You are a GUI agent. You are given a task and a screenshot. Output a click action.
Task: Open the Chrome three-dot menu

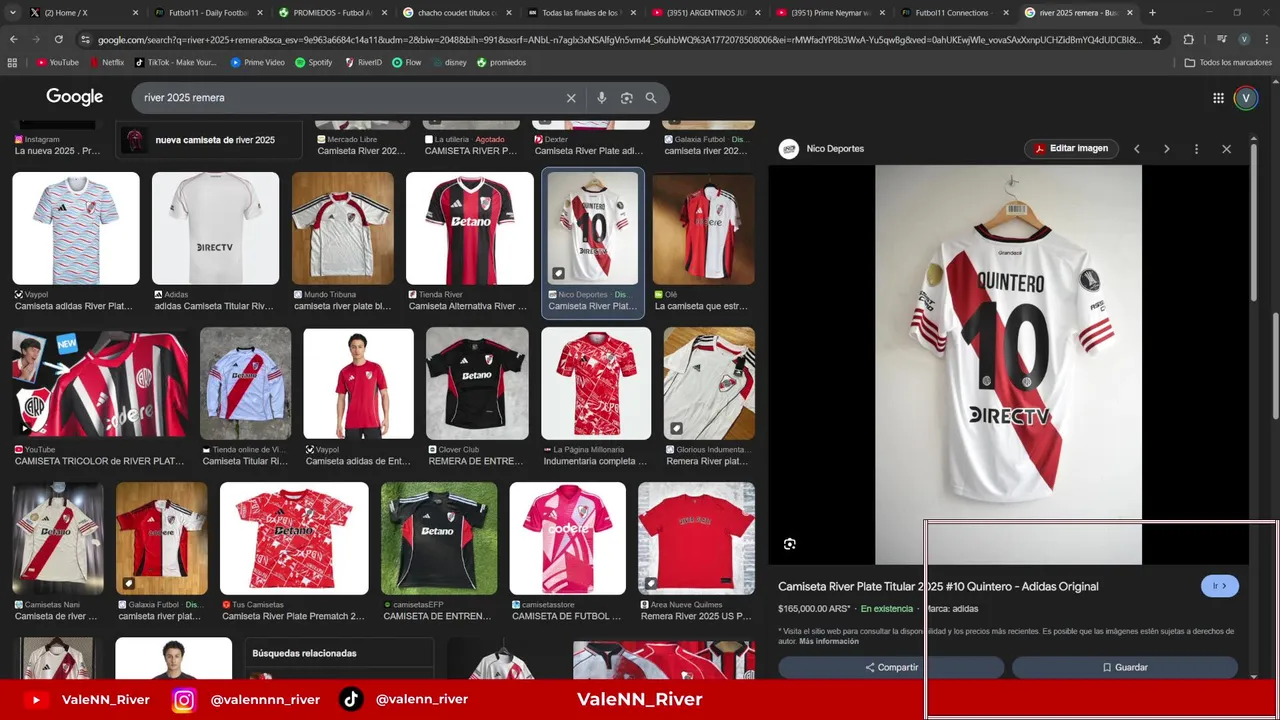click(x=1265, y=39)
